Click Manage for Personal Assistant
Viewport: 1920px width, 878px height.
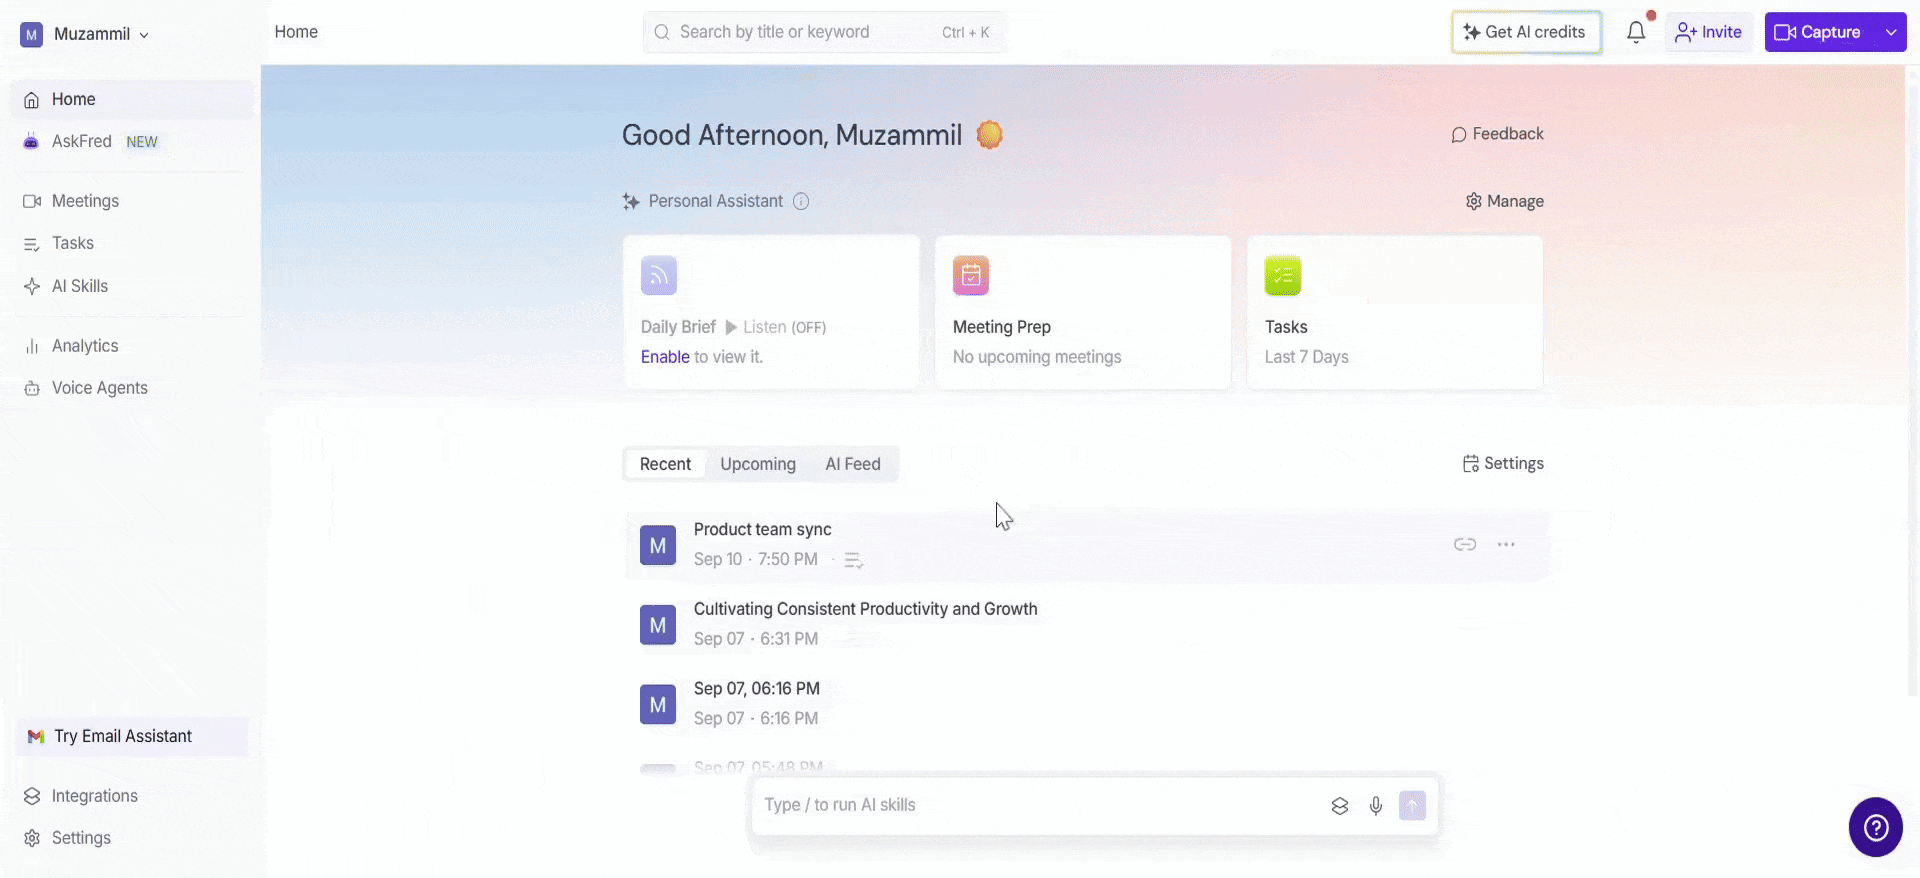(x=1505, y=201)
